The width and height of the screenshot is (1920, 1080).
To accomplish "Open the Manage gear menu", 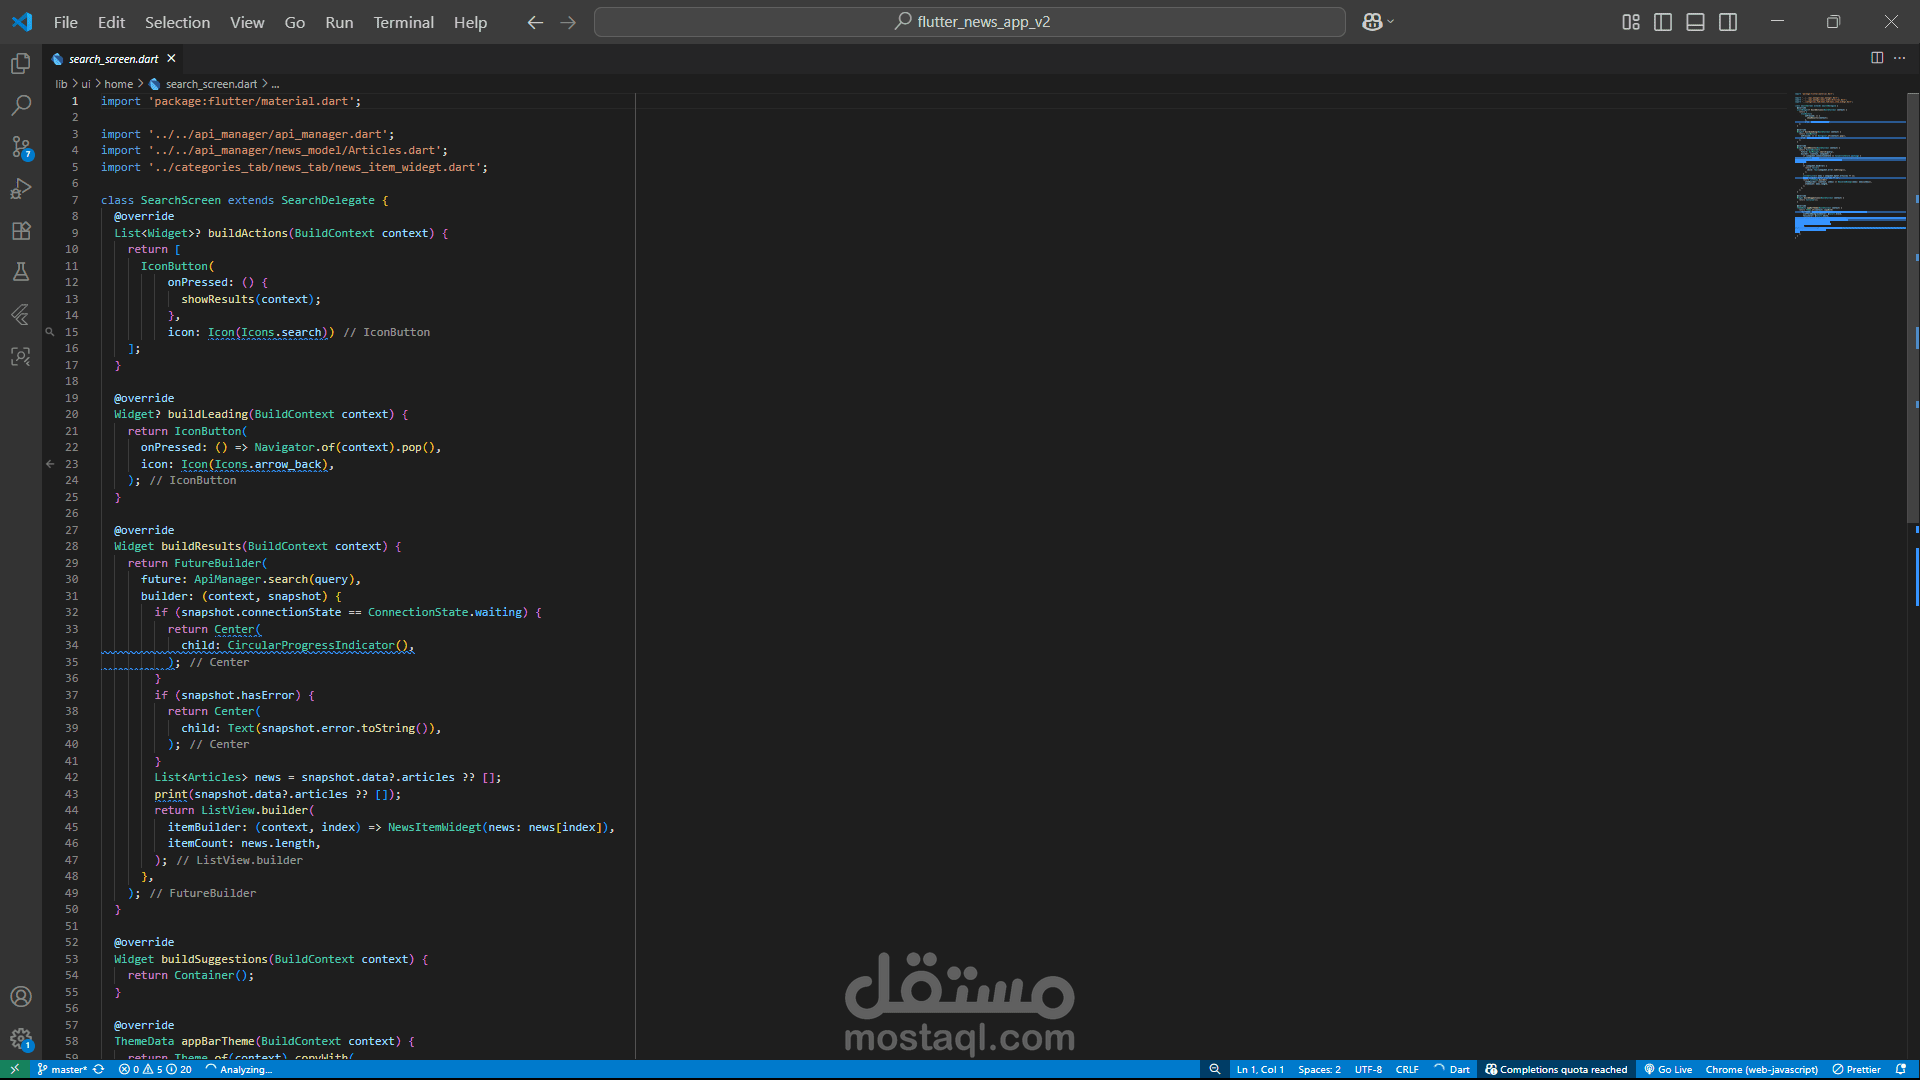I will click(x=21, y=1038).
